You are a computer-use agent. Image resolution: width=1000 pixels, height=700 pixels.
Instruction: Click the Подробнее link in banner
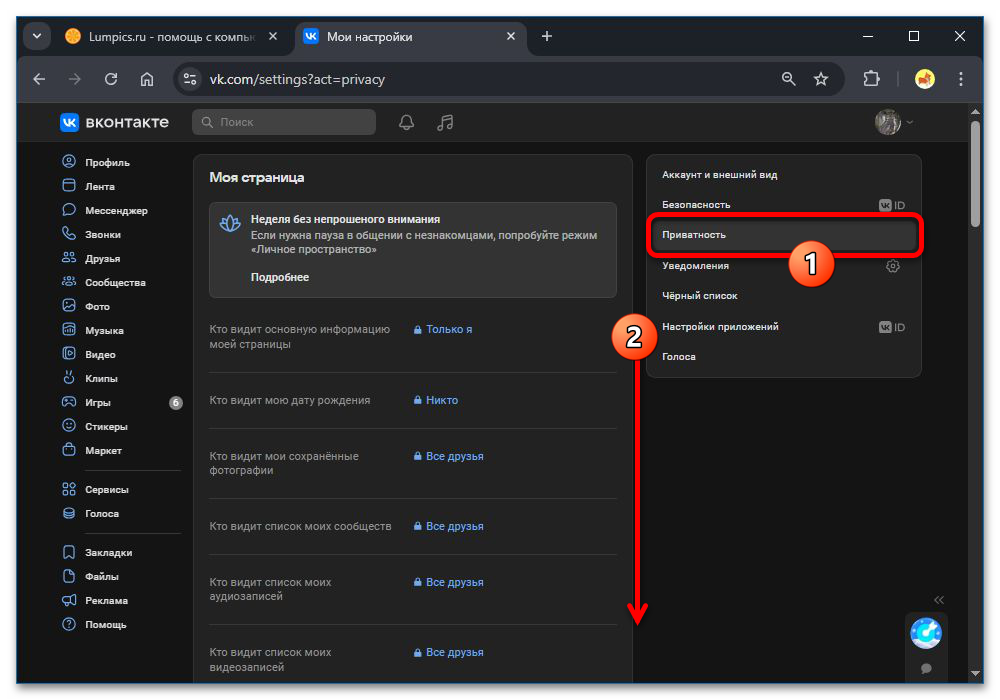(280, 277)
